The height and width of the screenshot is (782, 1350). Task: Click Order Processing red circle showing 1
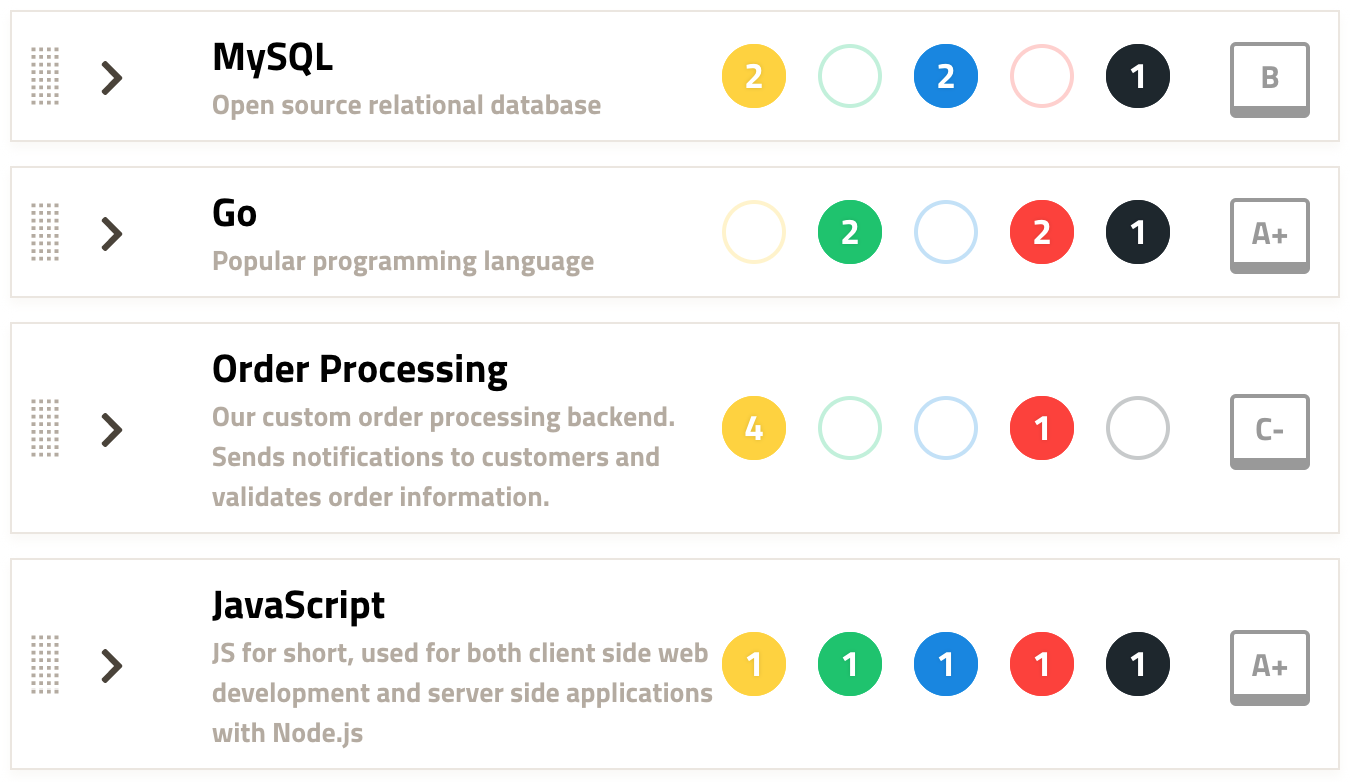[1042, 428]
